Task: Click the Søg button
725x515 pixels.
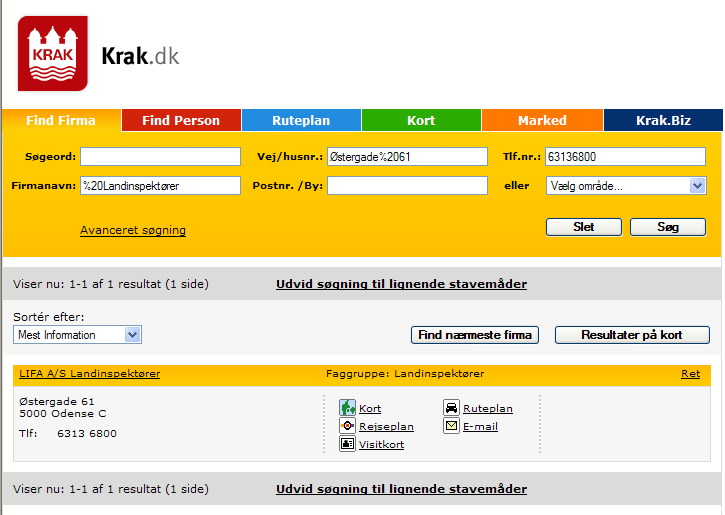Action: click(x=668, y=227)
